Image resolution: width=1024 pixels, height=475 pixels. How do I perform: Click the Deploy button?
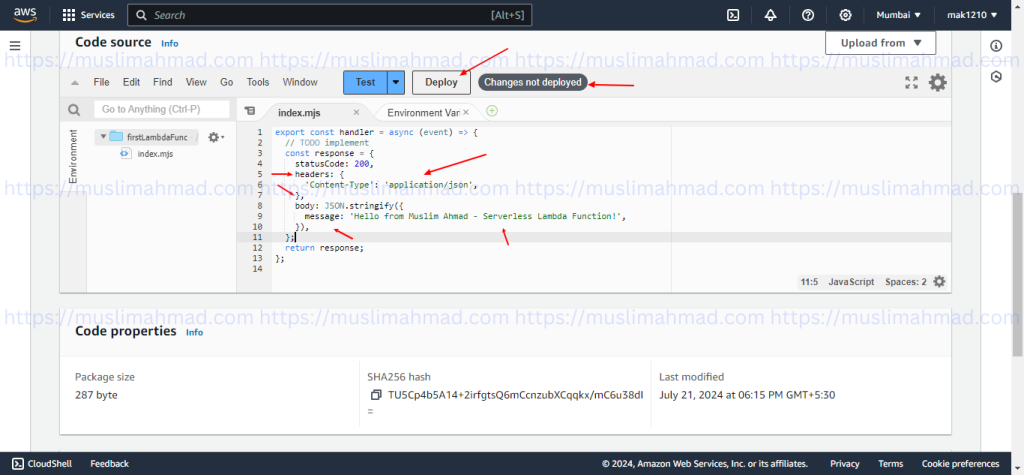point(441,83)
